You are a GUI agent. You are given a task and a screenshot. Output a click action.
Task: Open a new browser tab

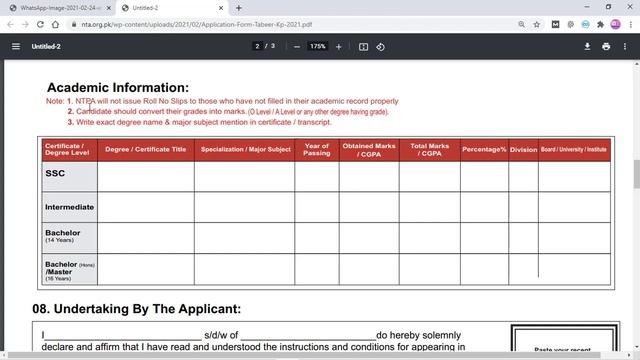[x=239, y=8]
